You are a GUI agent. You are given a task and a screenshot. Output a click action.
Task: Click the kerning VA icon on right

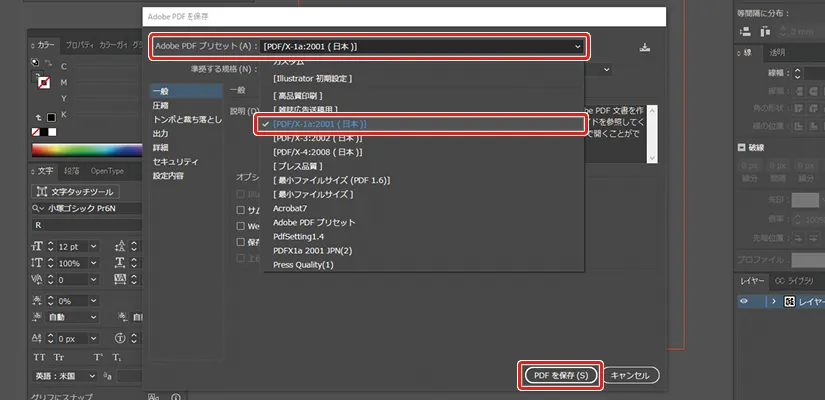tap(120, 279)
